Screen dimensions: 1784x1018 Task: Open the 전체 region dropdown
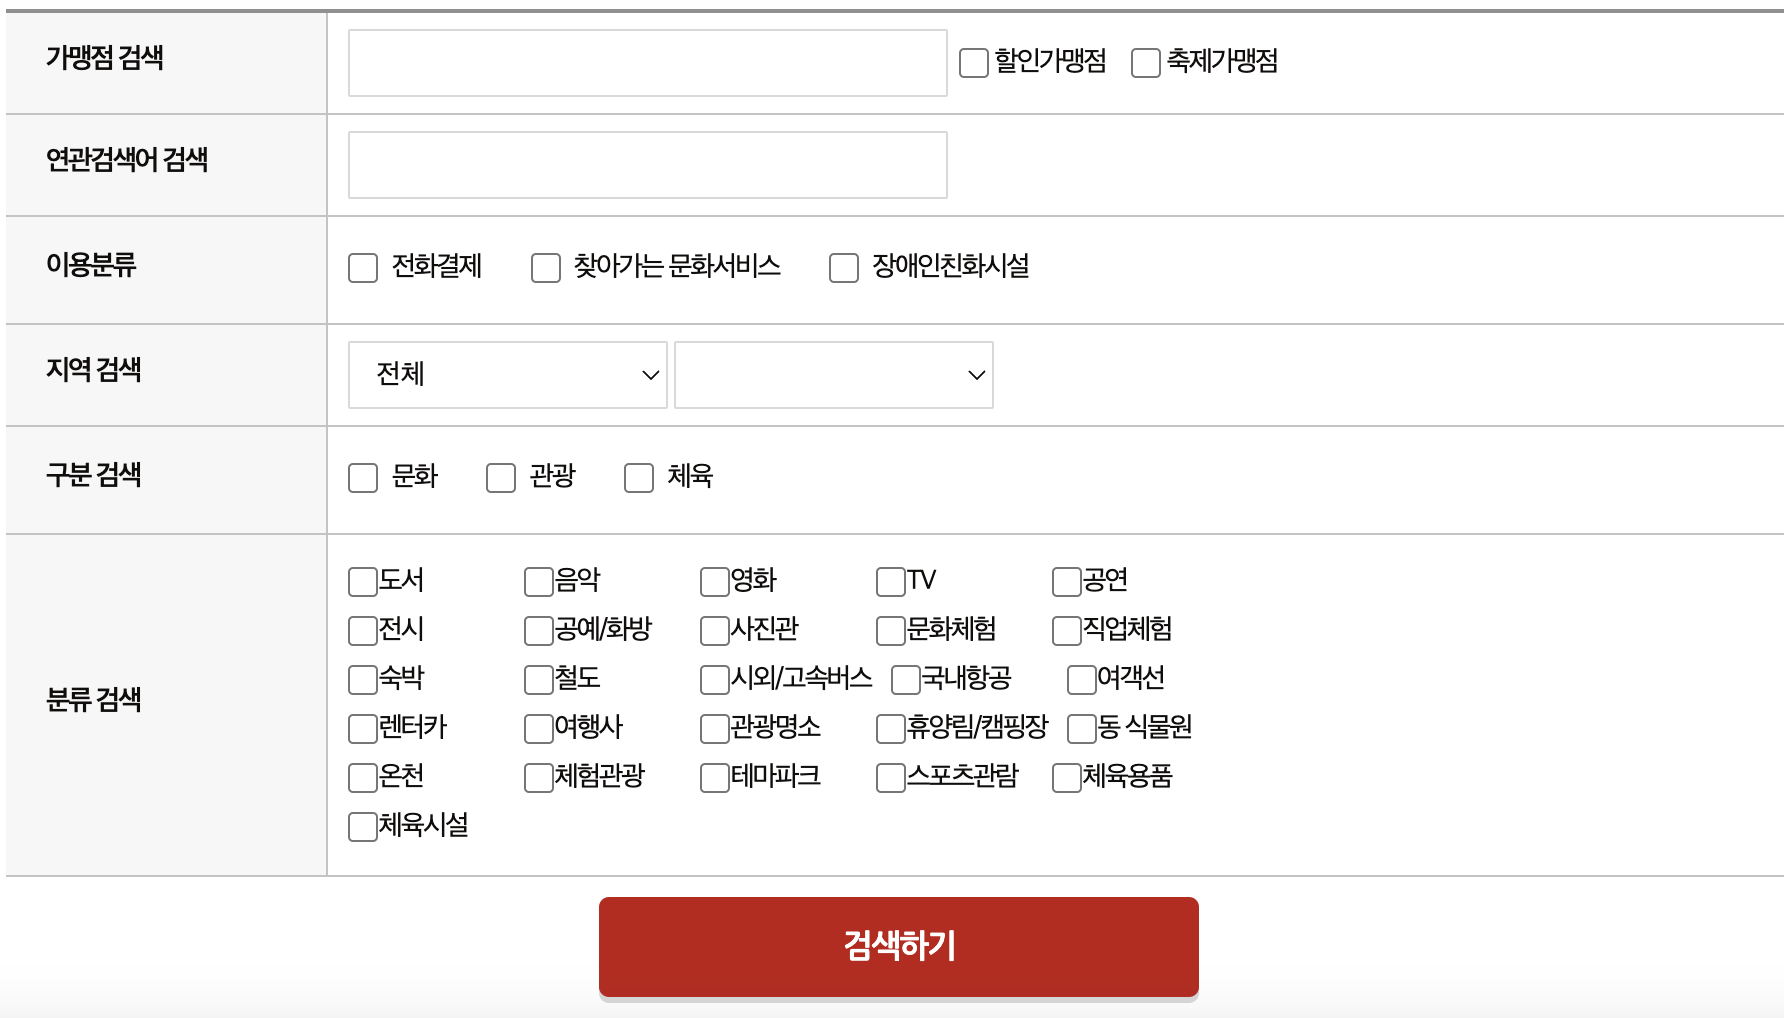click(506, 374)
